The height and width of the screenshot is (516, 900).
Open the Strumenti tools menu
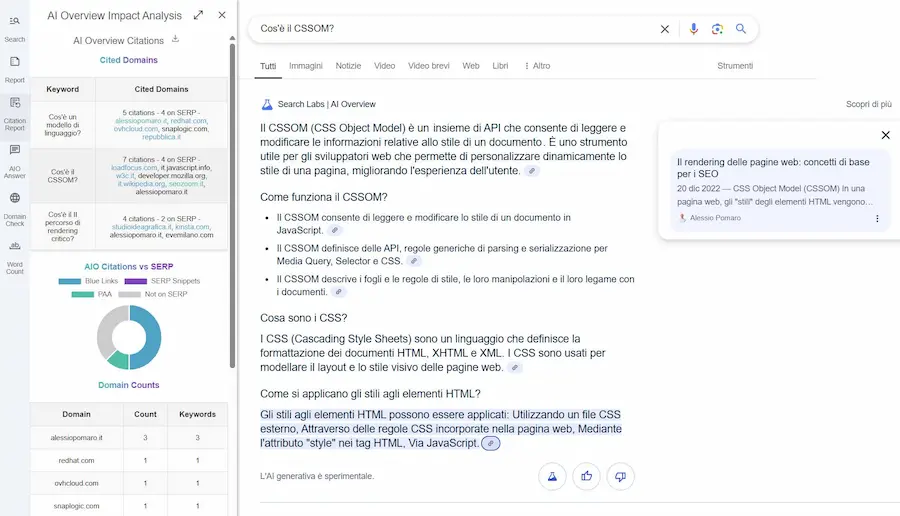pyautogui.click(x=735, y=66)
